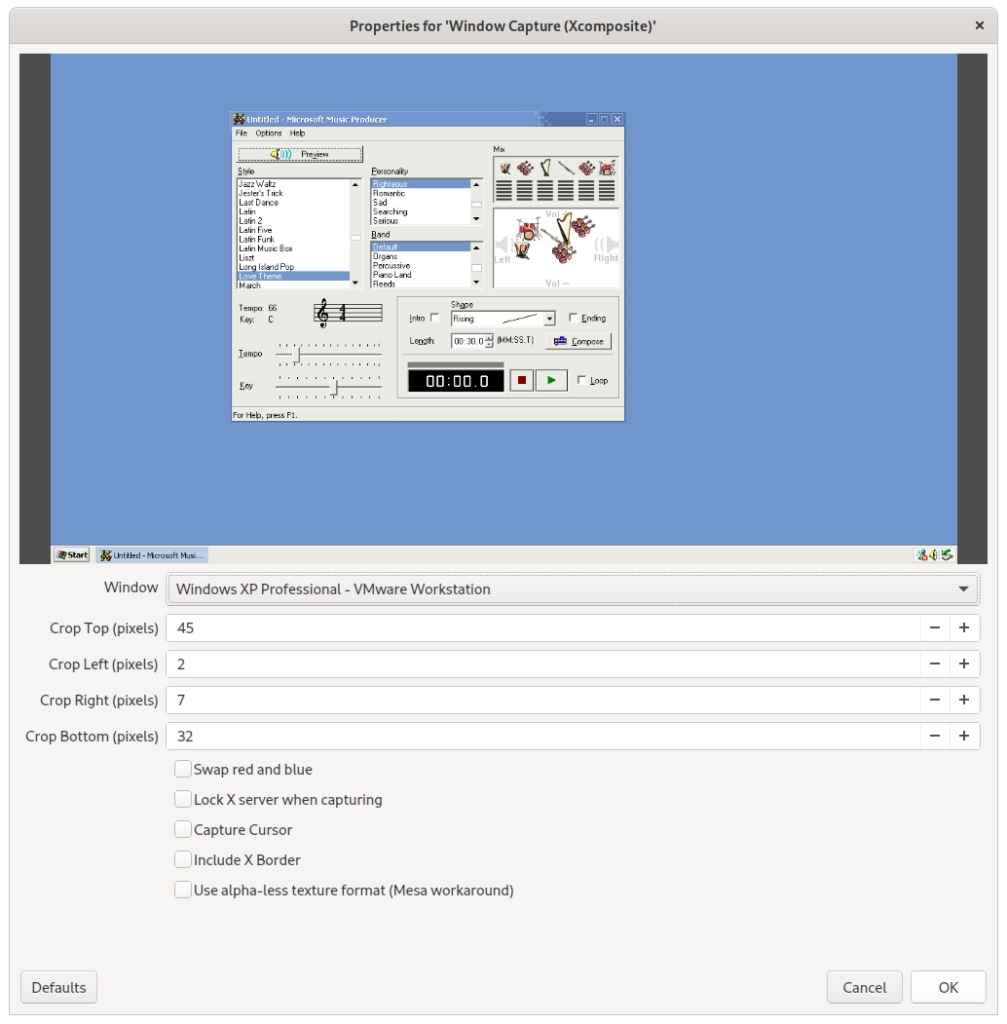Click the Tempo slider handle
Viewport: 1007px width, 1024px height.
(x=297, y=355)
